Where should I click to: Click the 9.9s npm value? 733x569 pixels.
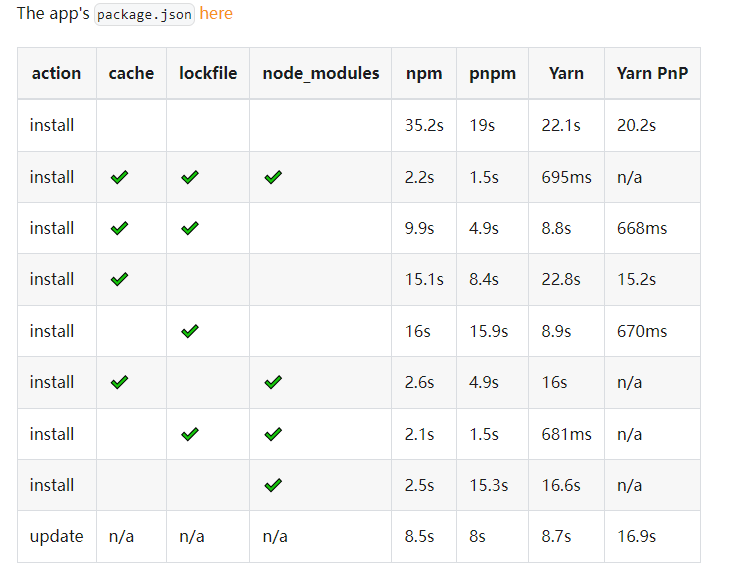click(x=419, y=228)
